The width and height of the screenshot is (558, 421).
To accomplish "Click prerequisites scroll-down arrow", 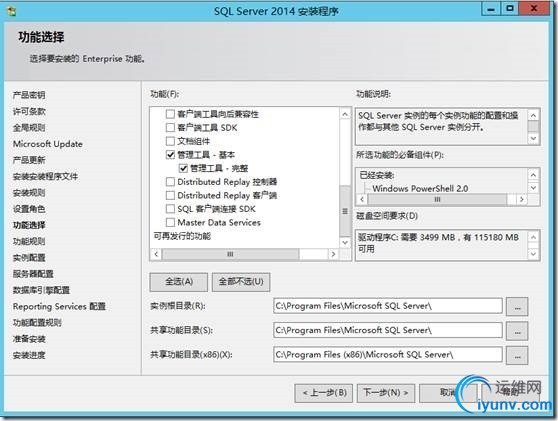I will point(533,187).
